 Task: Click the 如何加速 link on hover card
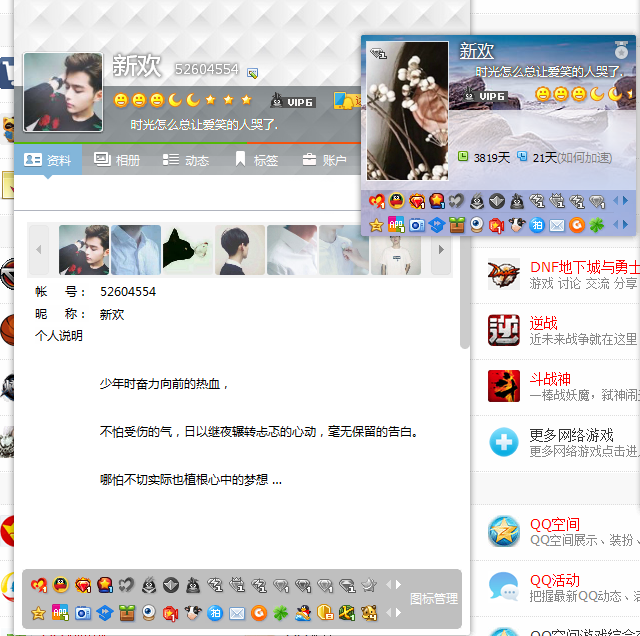click(x=584, y=158)
